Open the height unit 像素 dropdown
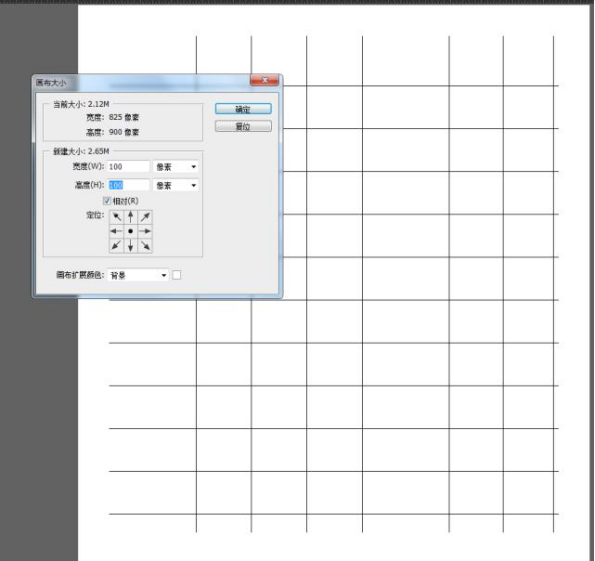The height and width of the screenshot is (561, 595). [176, 185]
